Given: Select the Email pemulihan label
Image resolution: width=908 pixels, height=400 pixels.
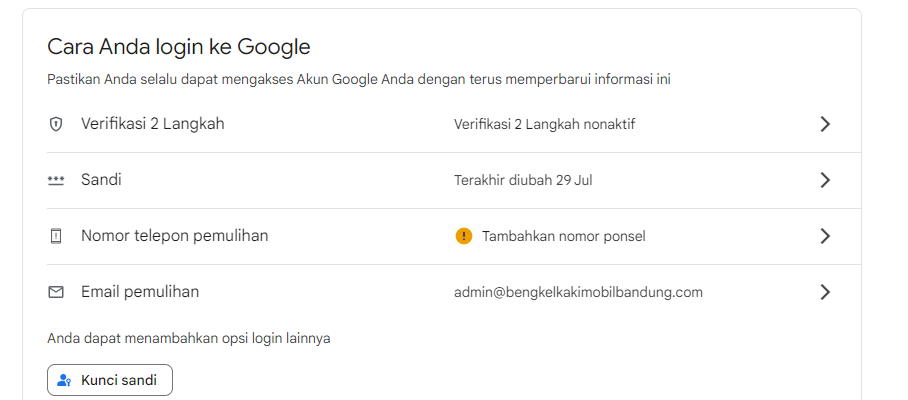Looking at the screenshot, I should point(140,292).
